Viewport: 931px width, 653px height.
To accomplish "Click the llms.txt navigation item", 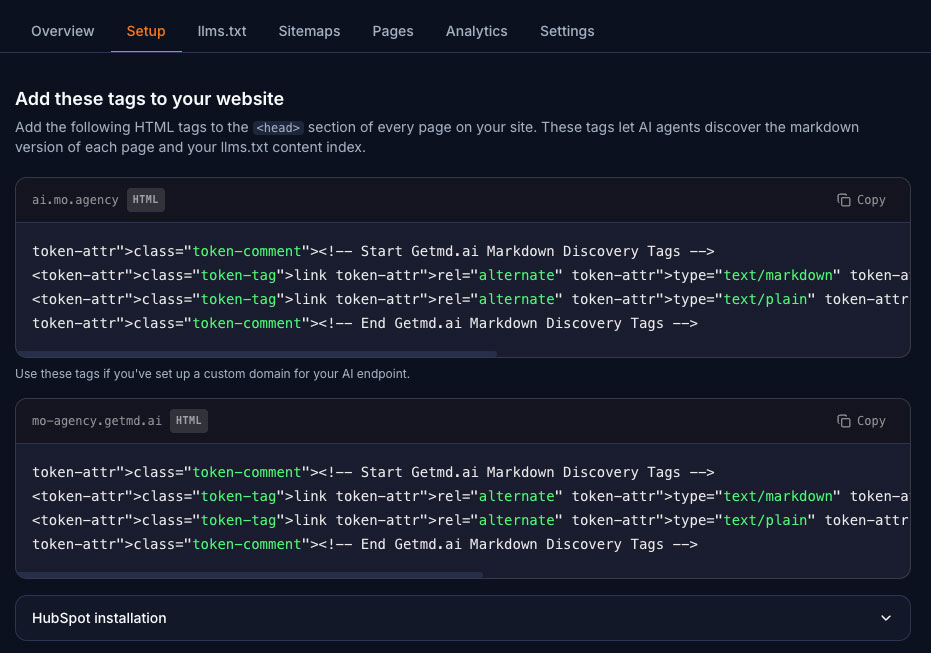I will (x=221, y=31).
